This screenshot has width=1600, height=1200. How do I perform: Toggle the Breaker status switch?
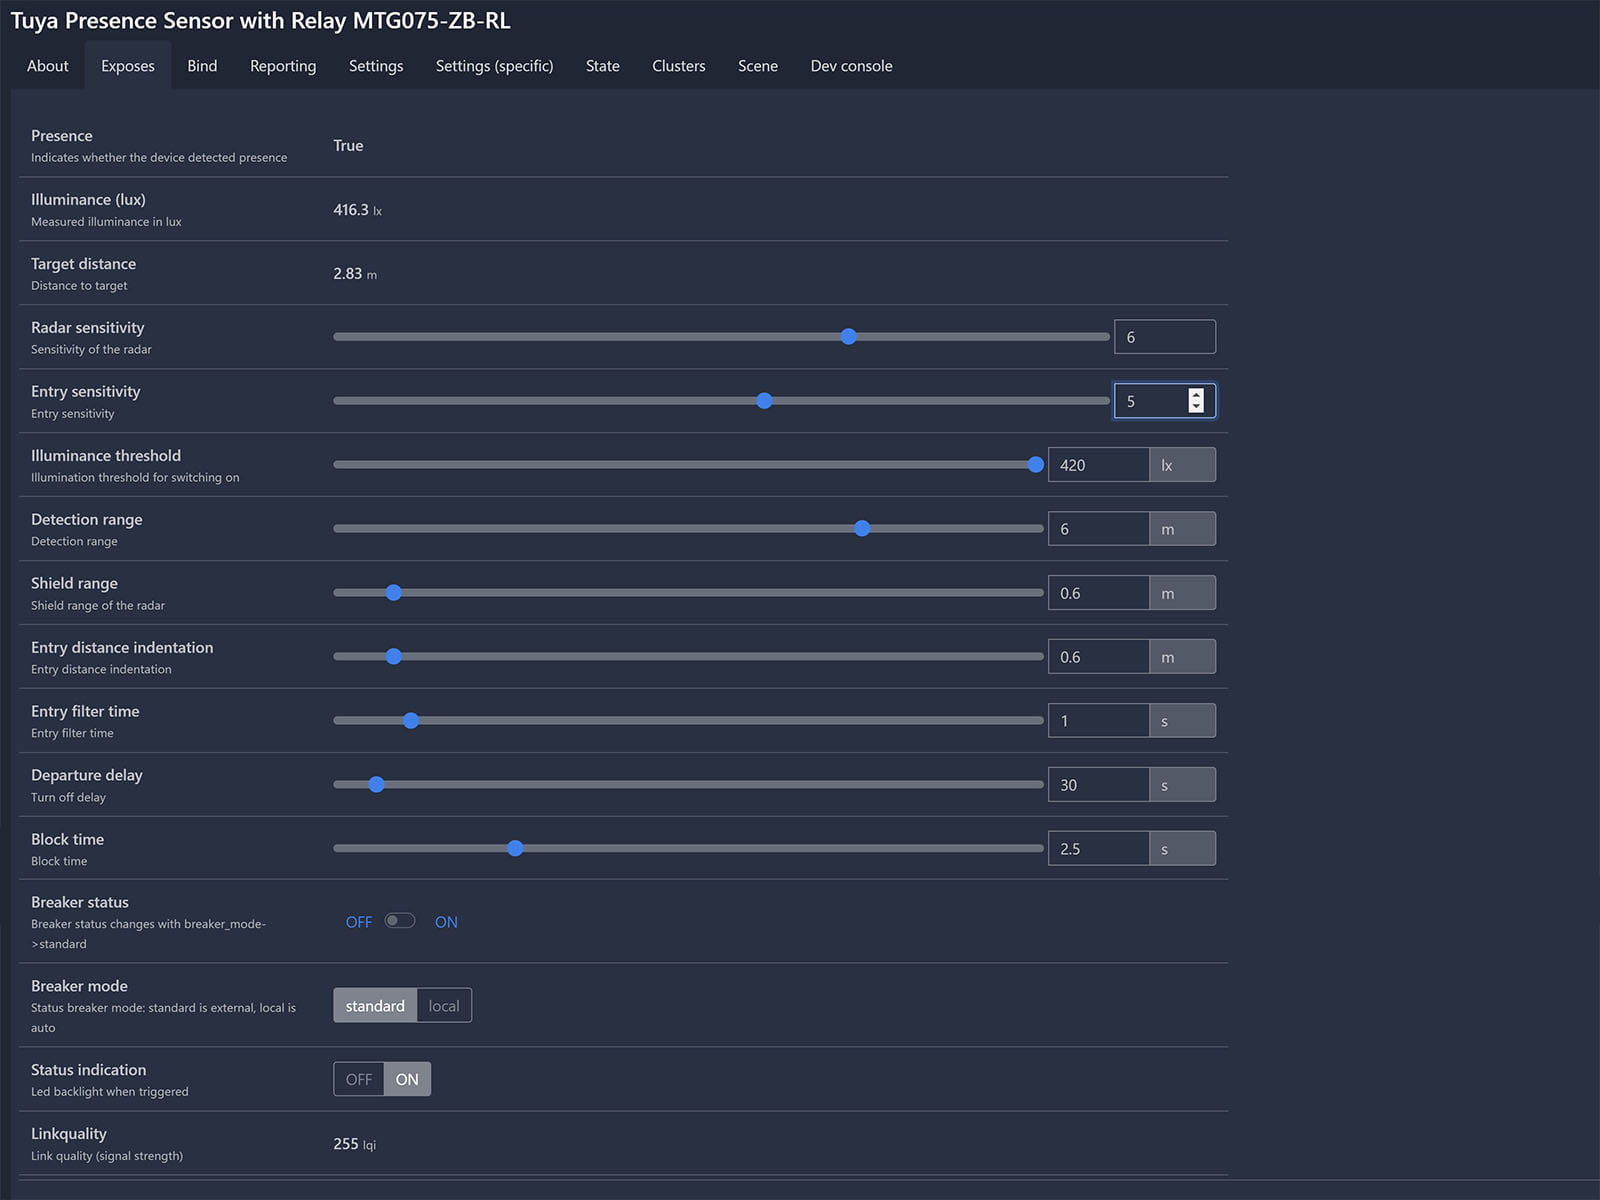pos(400,921)
